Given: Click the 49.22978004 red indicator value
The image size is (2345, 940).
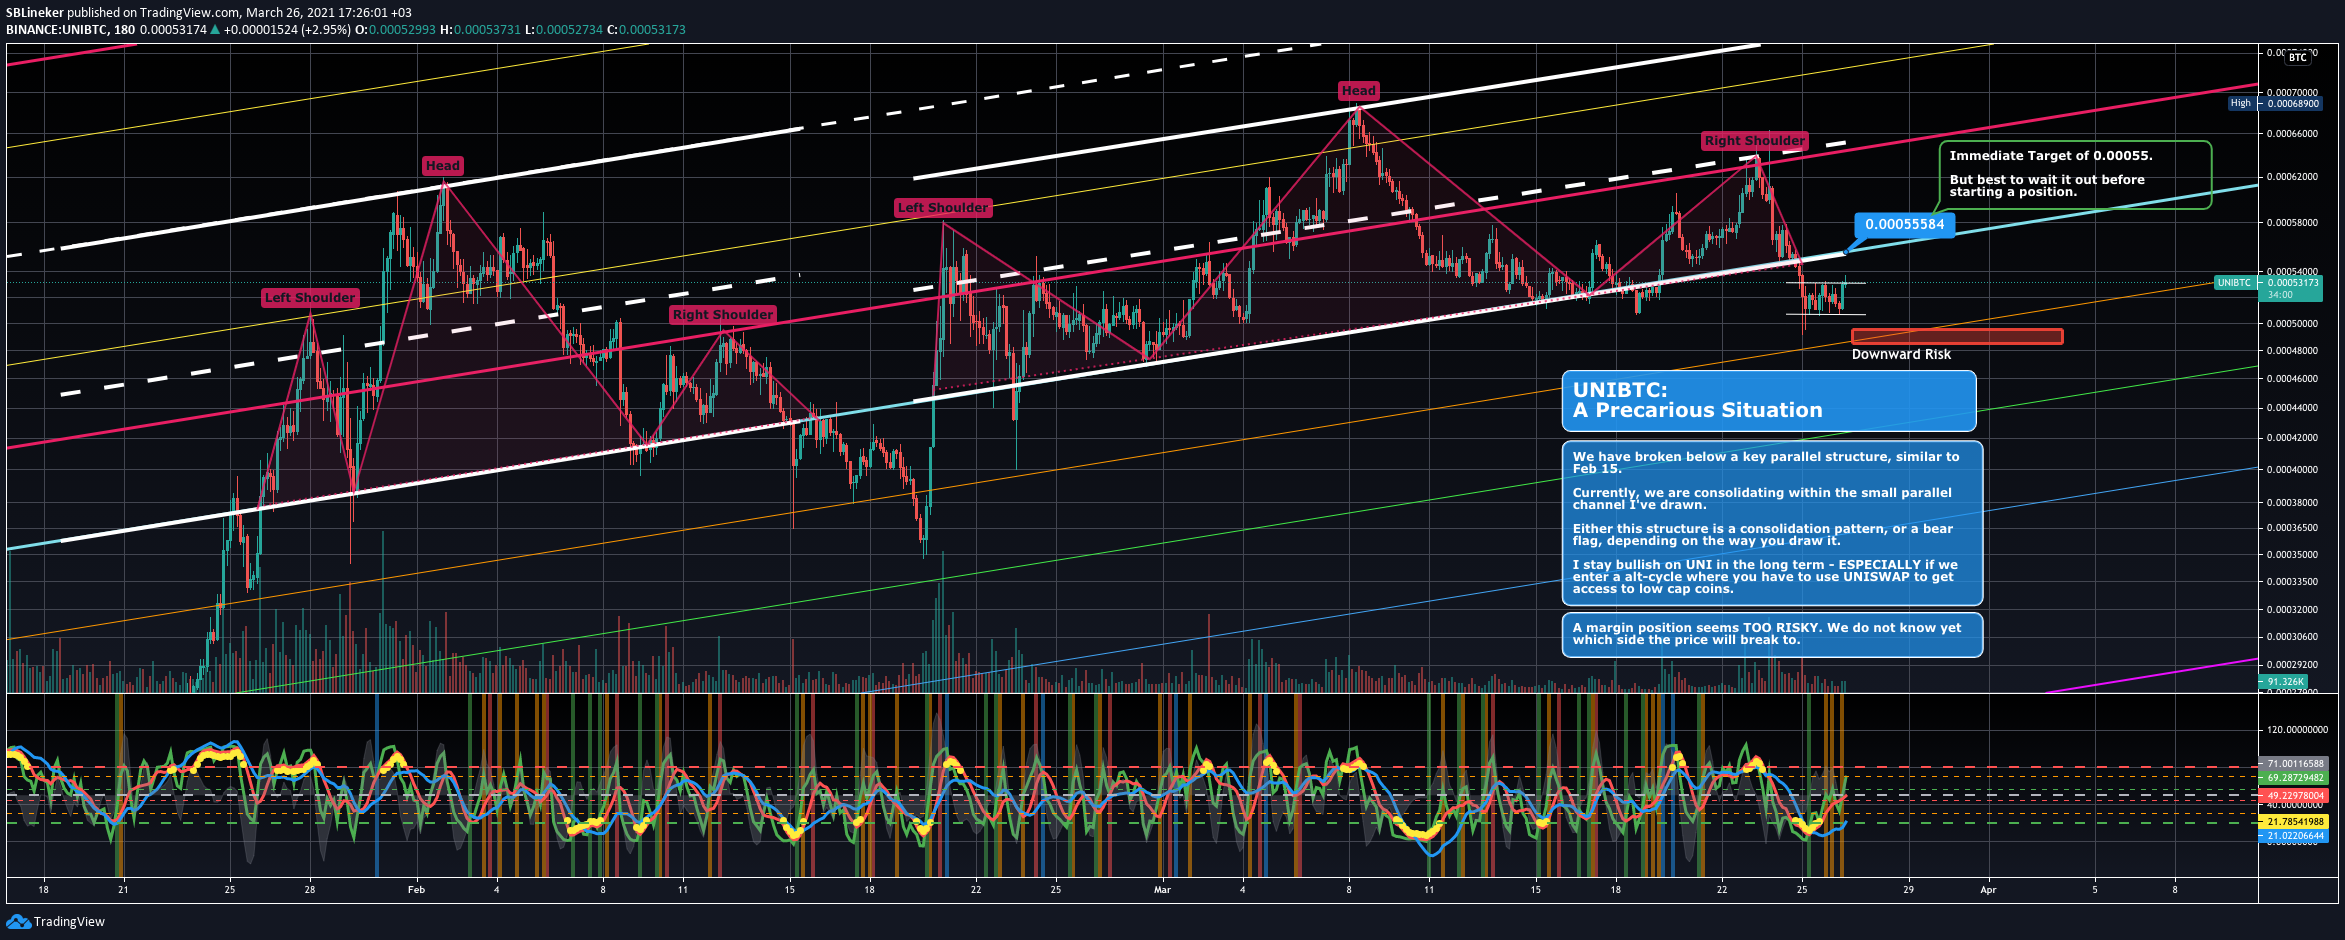Looking at the screenshot, I should coord(2293,796).
